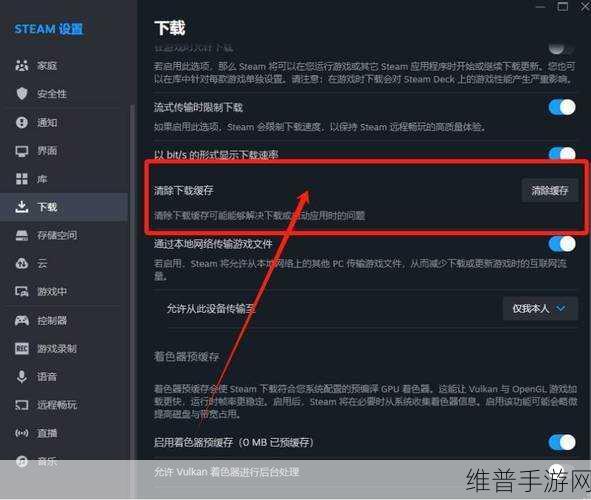Screen dimensions: 591x500
Task: Click the 语音 microphone icon
Action: [22, 376]
